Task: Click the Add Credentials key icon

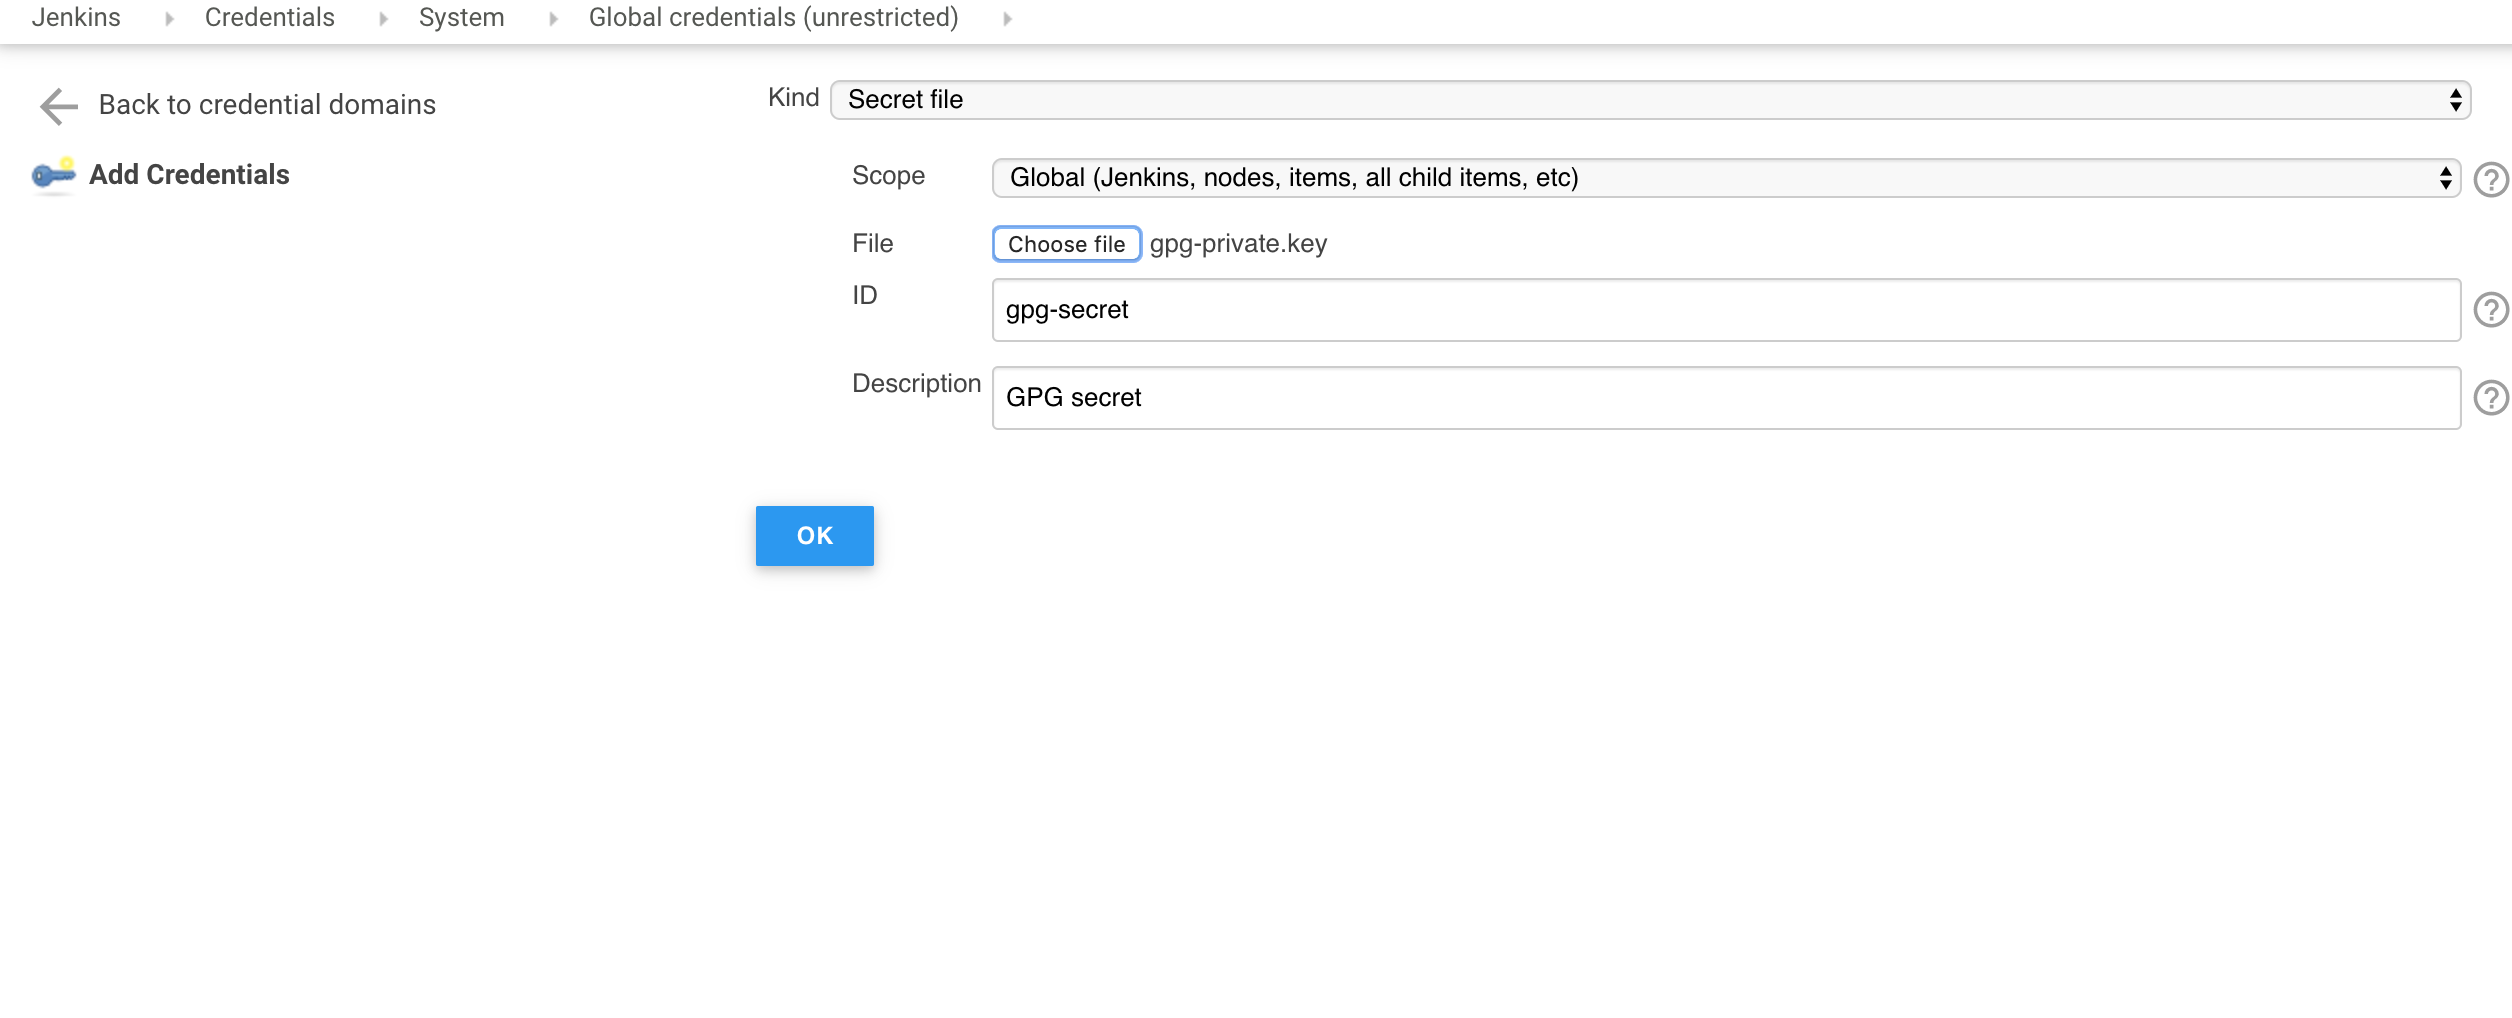Action: (54, 175)
